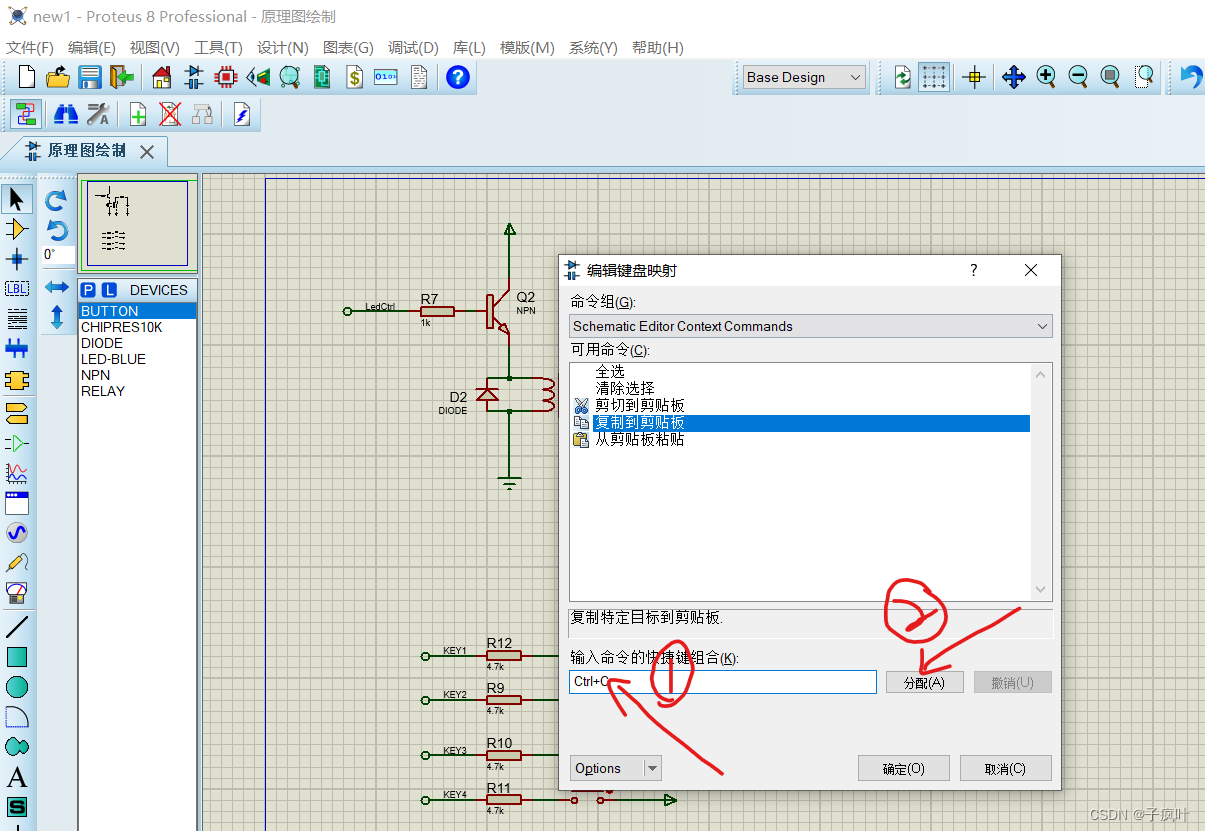Select DIODE in the devices list
This screenshot has width=1205, height=831.
point(102,343)
